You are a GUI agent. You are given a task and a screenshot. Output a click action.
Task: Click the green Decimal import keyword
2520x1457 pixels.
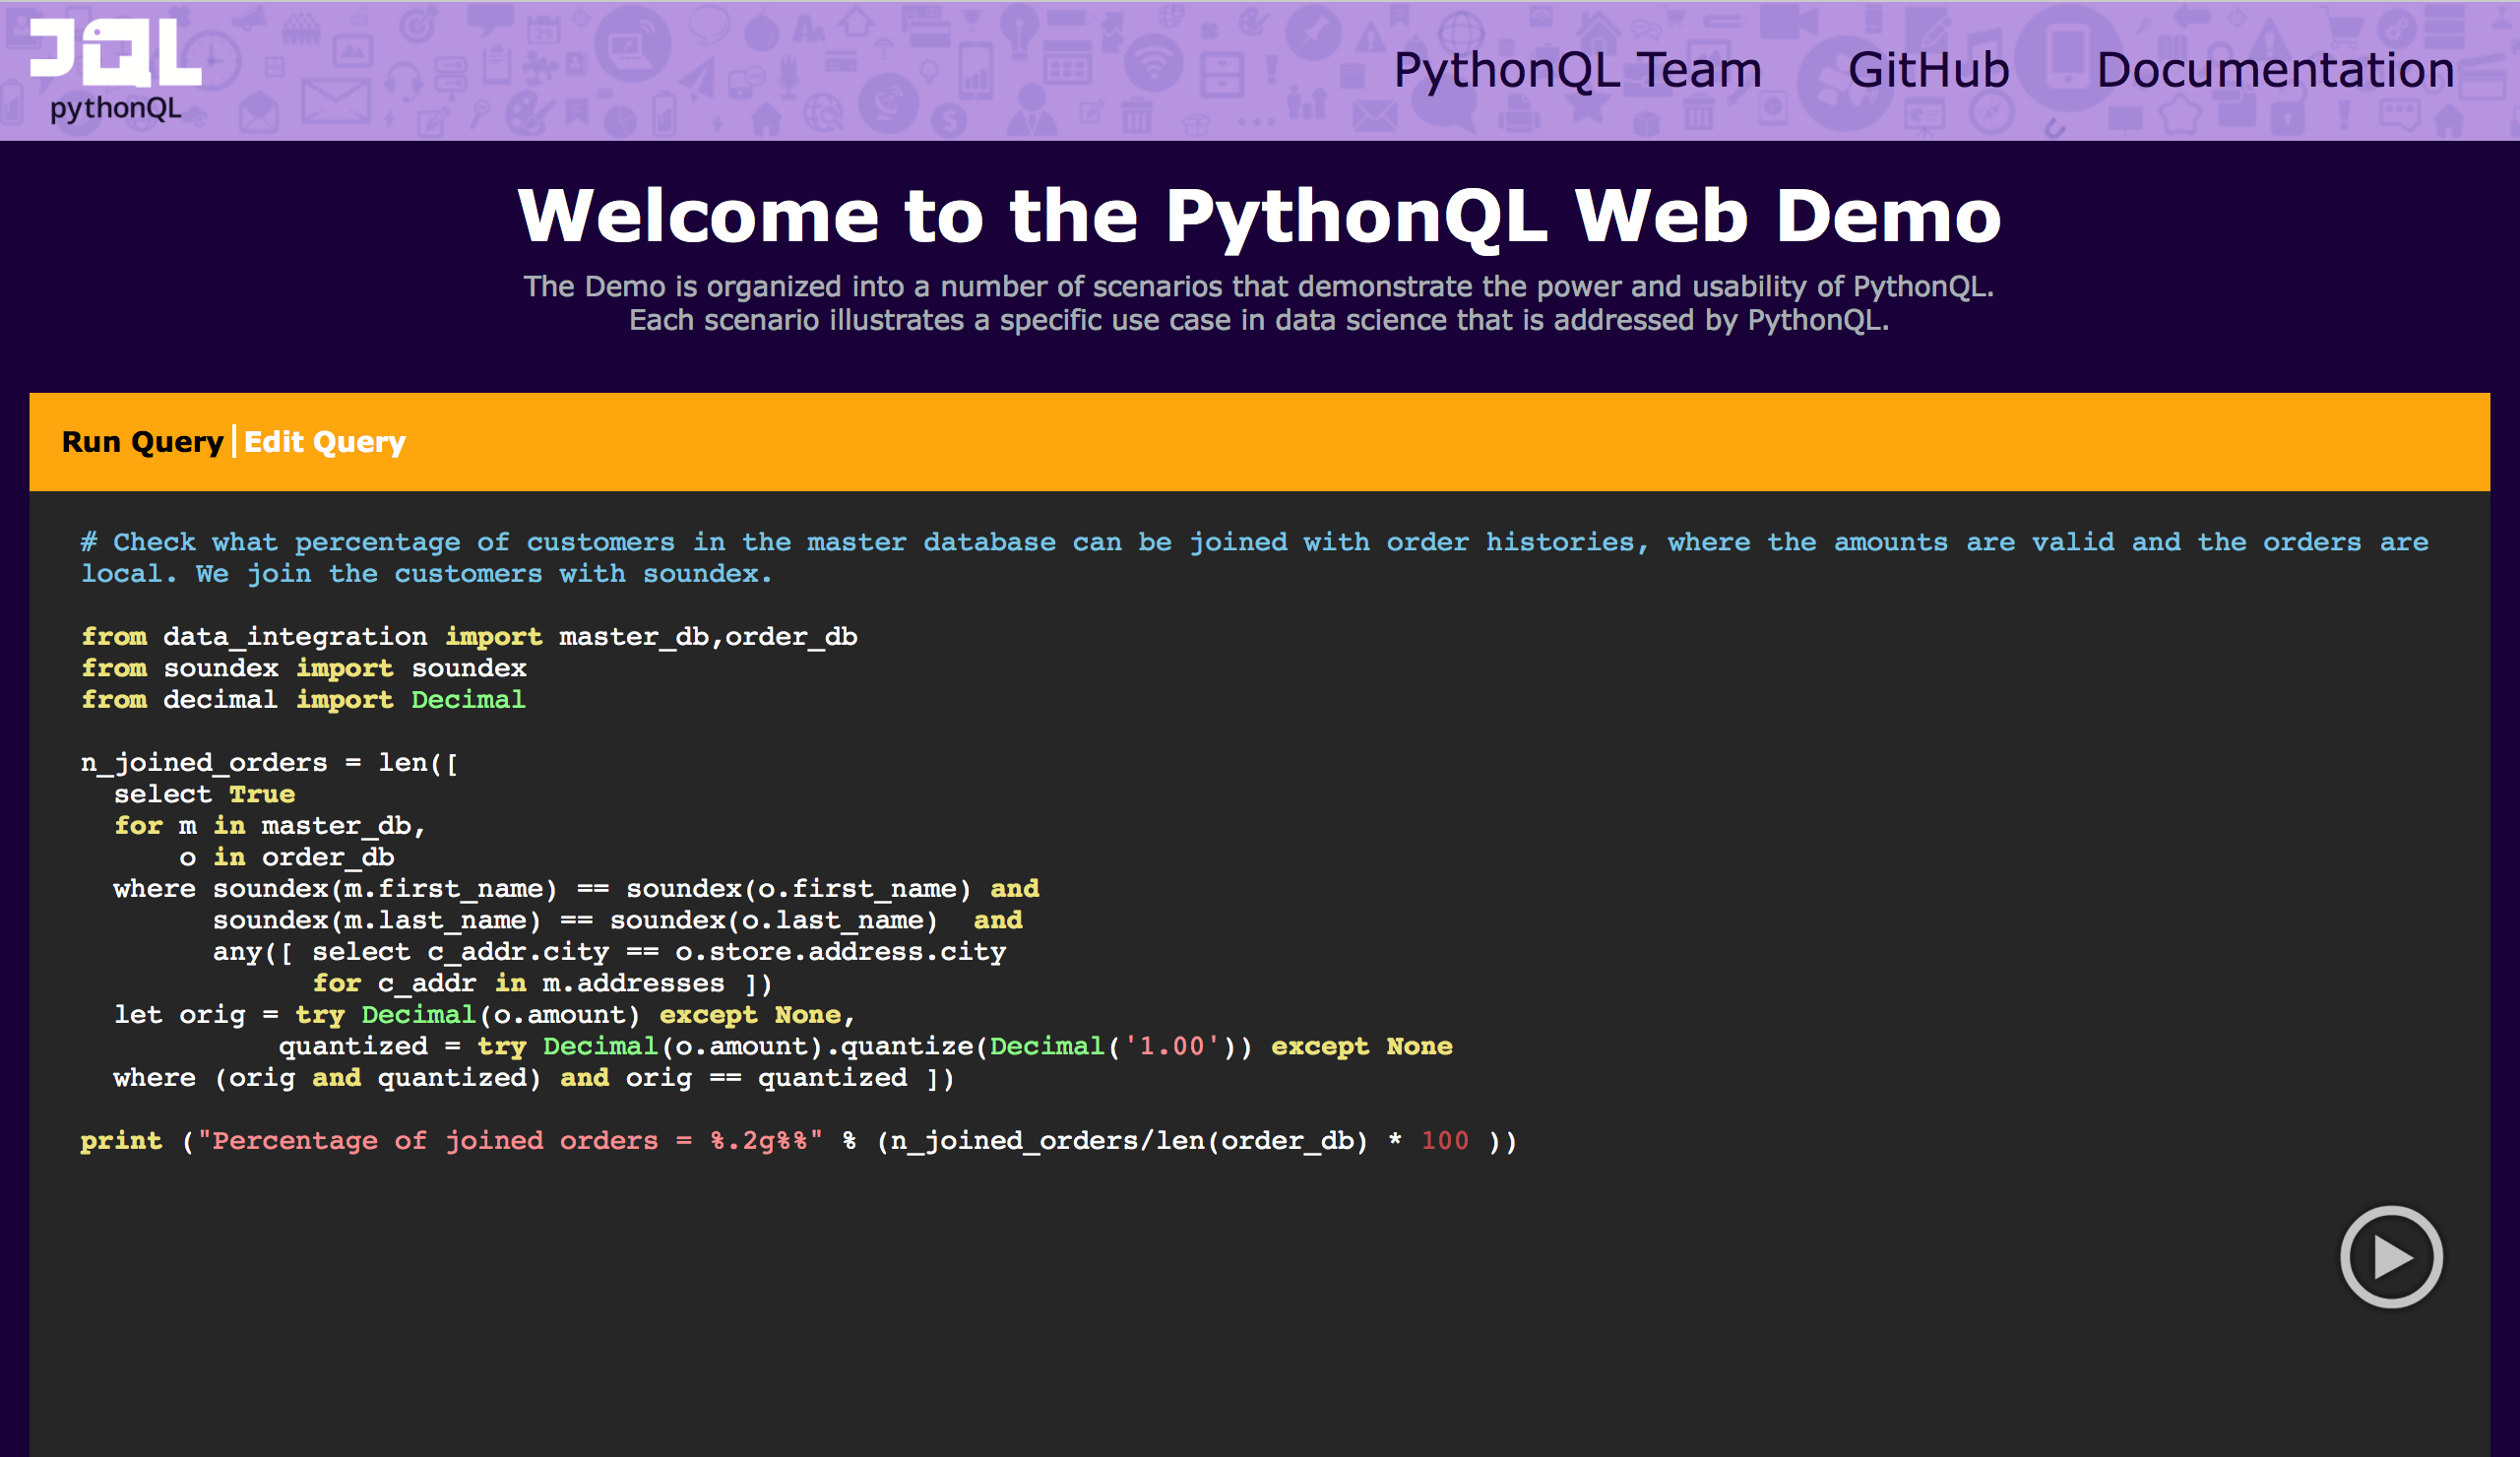tap(467, 700)
